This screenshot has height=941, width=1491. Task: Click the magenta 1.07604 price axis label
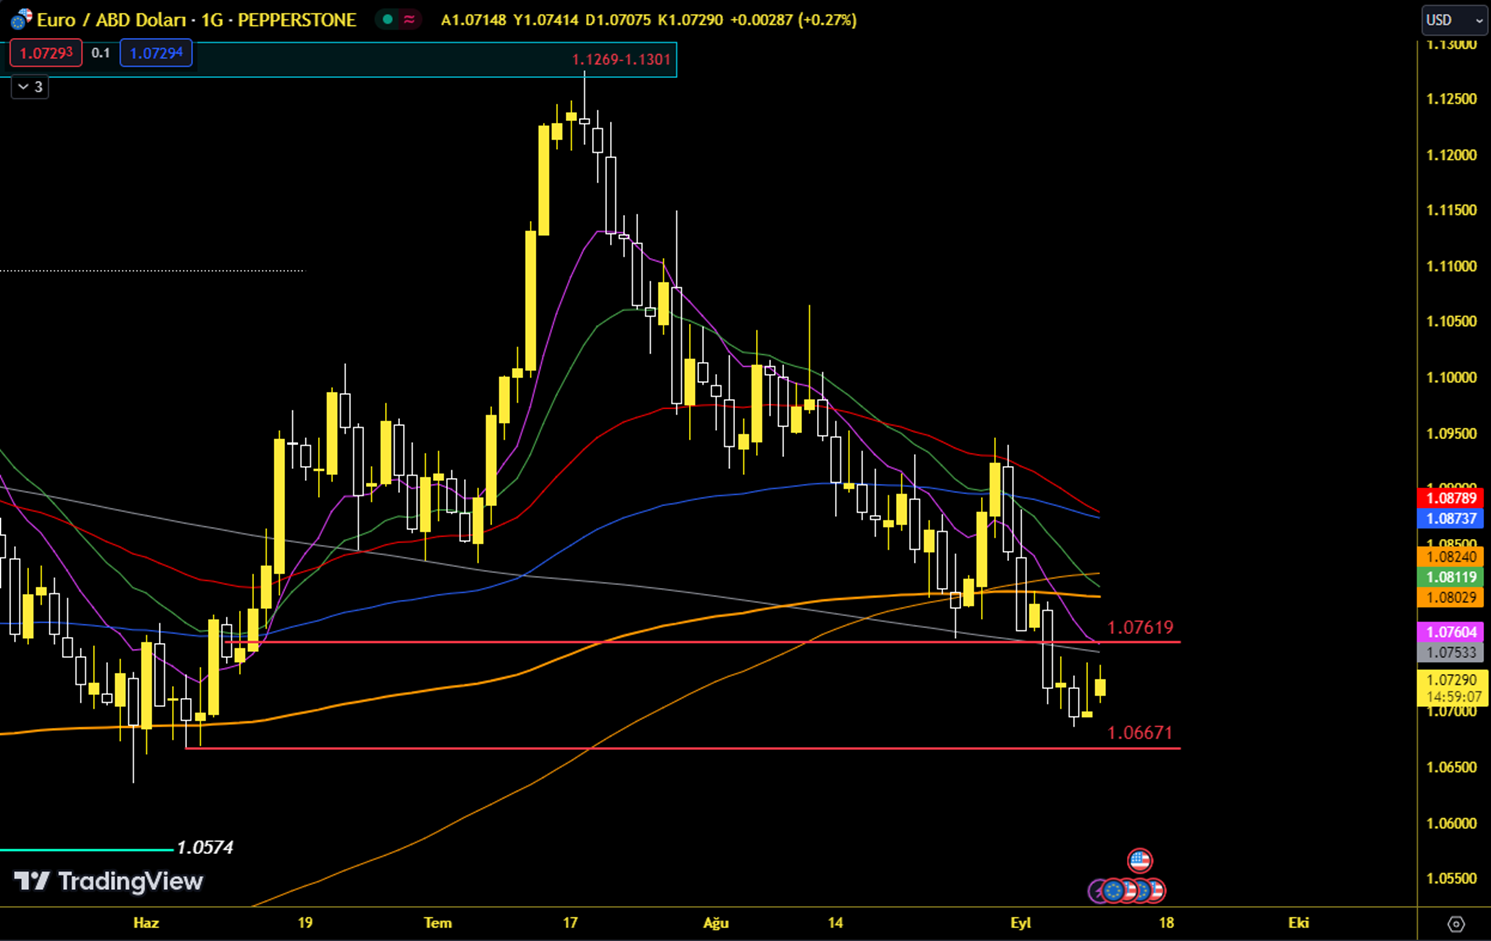[x=1452, y=632]
